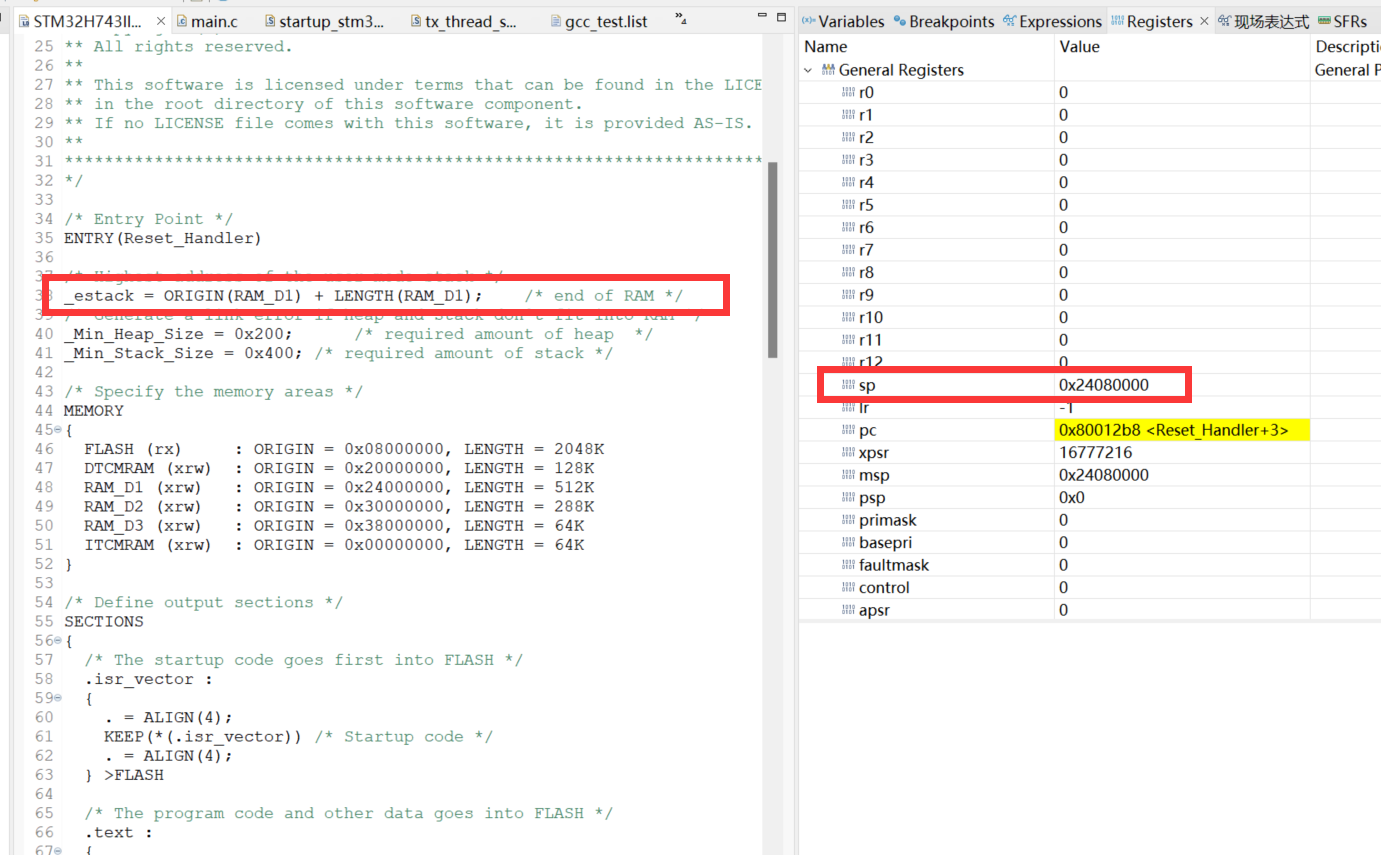Image resolution: width=1381 pixels, height=855 pixels.
Task: Click the psp register icon
Action: [x=848, y=498]
